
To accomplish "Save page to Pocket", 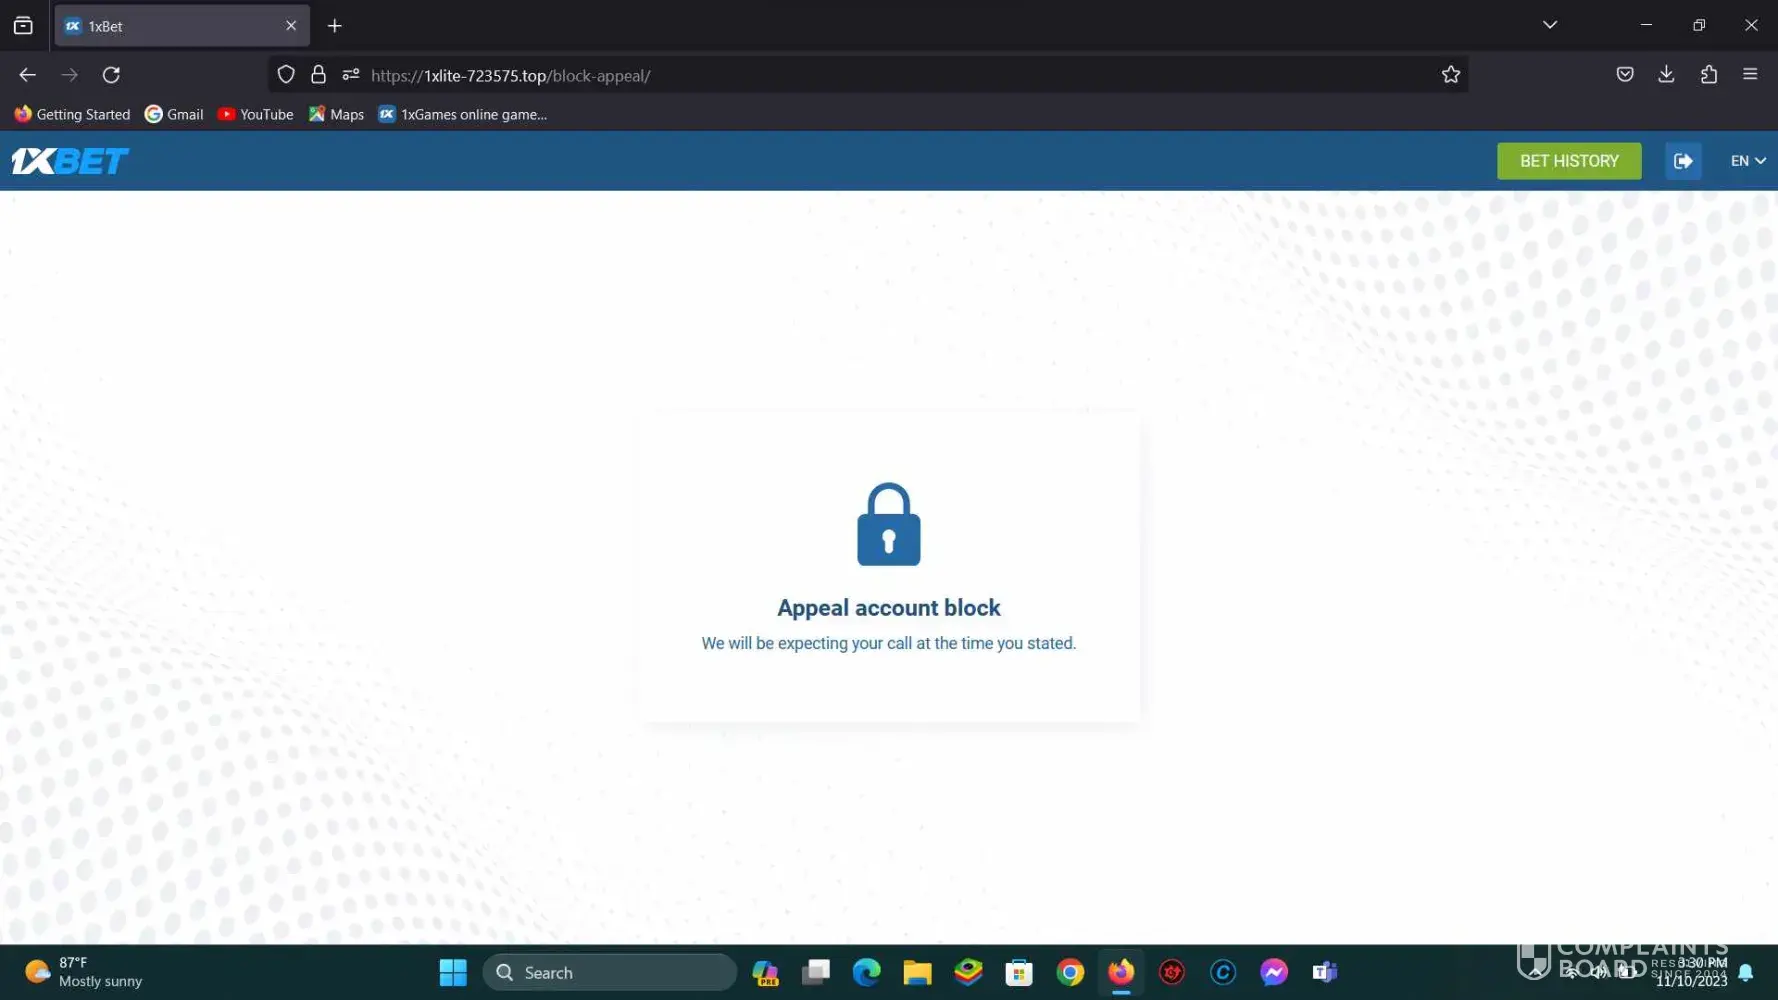I will (1625, 74).
